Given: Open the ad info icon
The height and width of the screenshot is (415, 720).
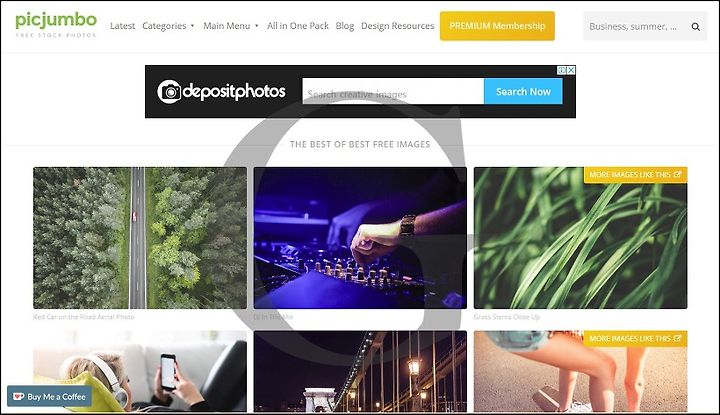Looking at the screenshot, I should click(x=562, y=70).
